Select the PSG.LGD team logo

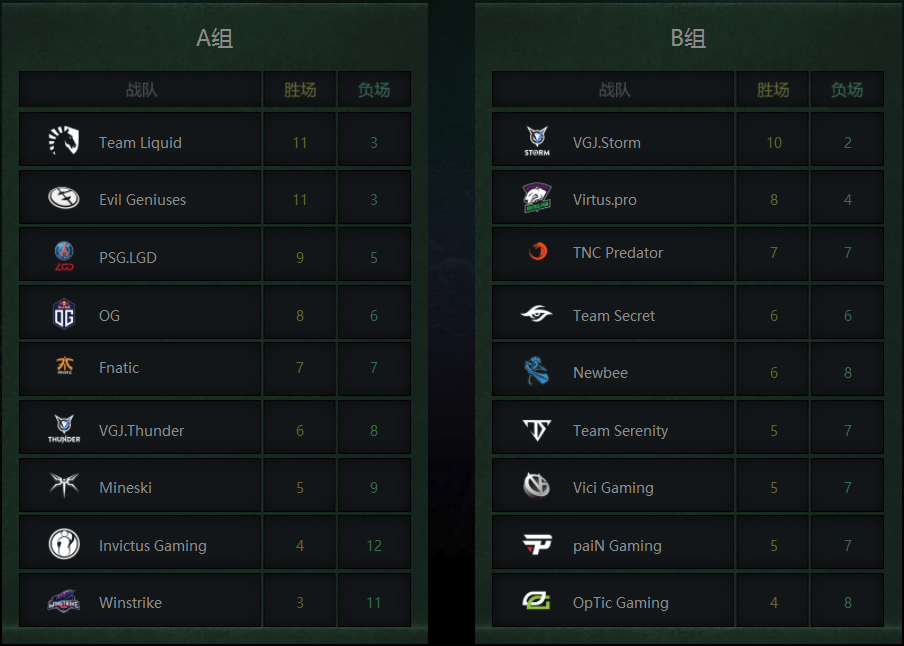click(x=64, y=256)
